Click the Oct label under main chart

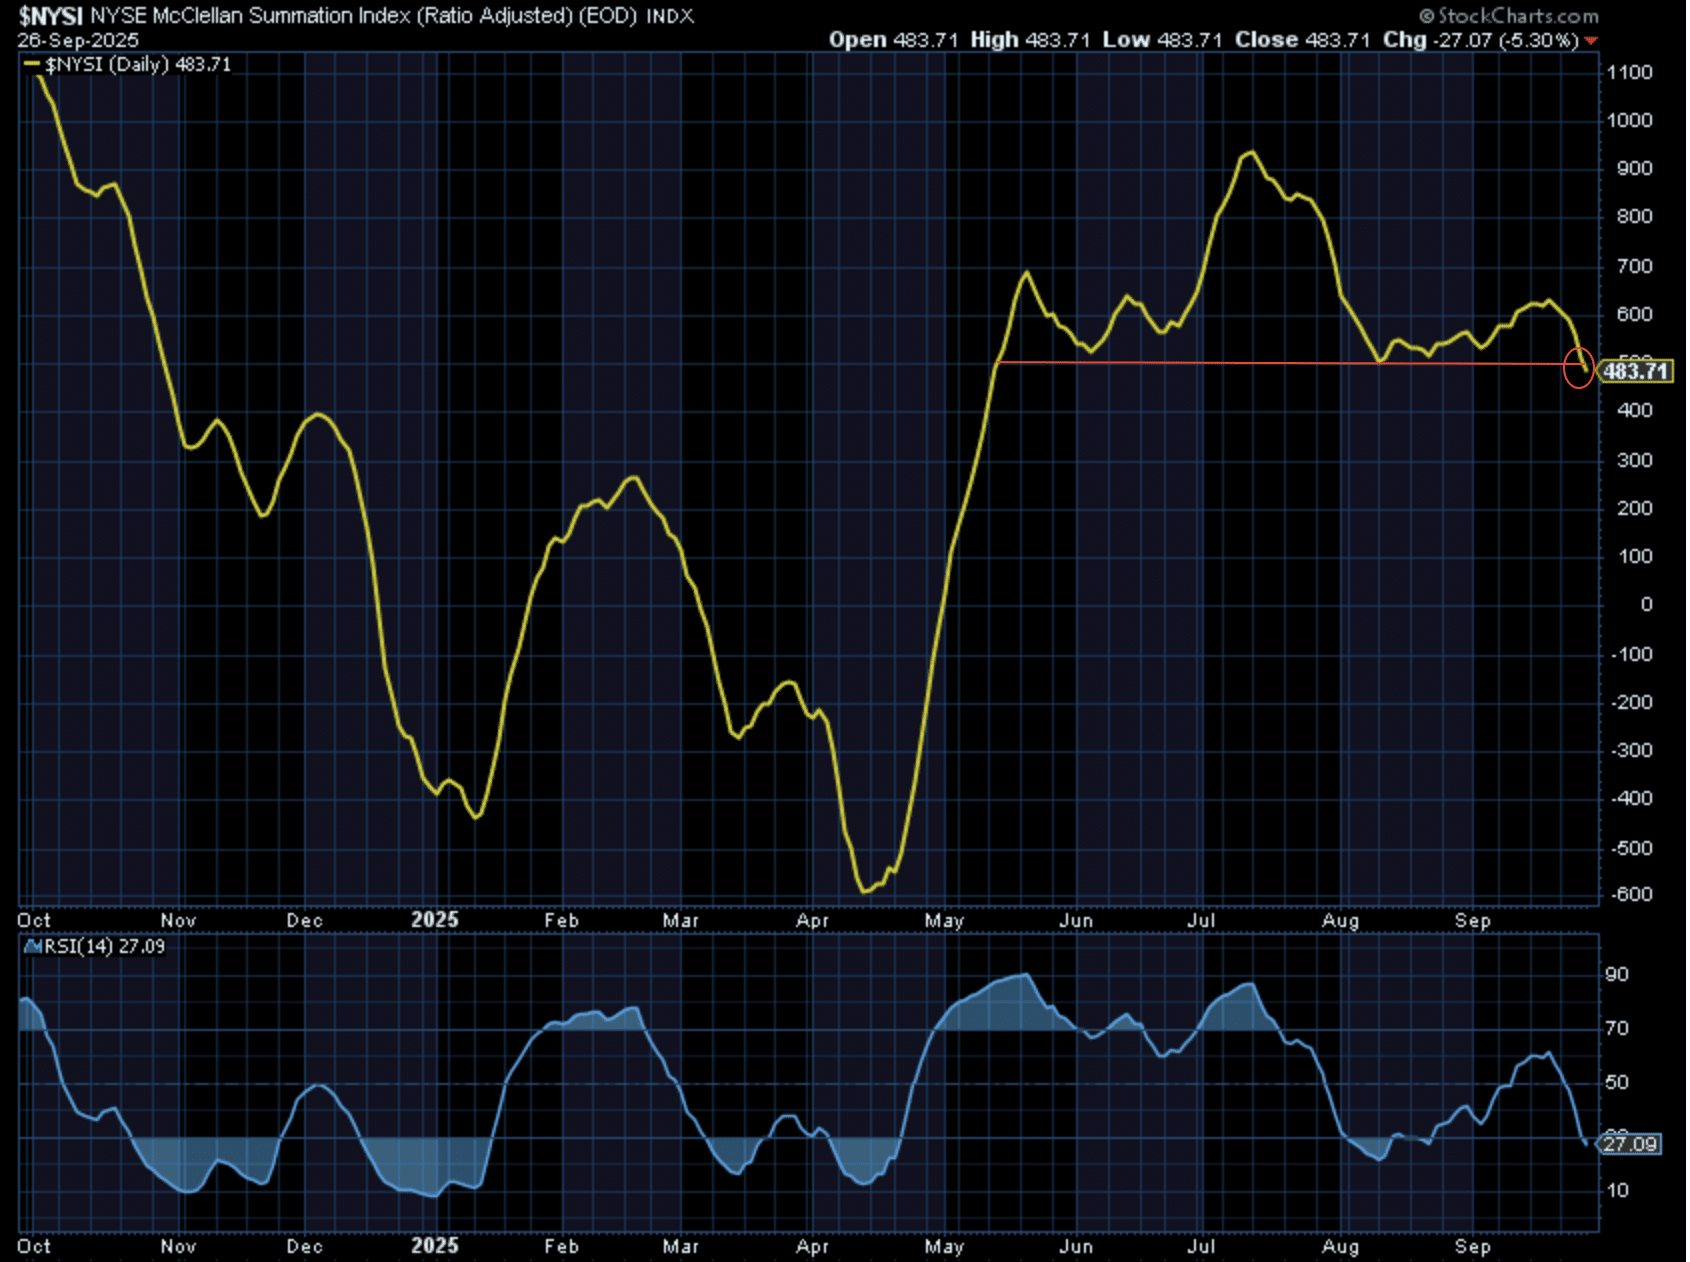[34, 919]
